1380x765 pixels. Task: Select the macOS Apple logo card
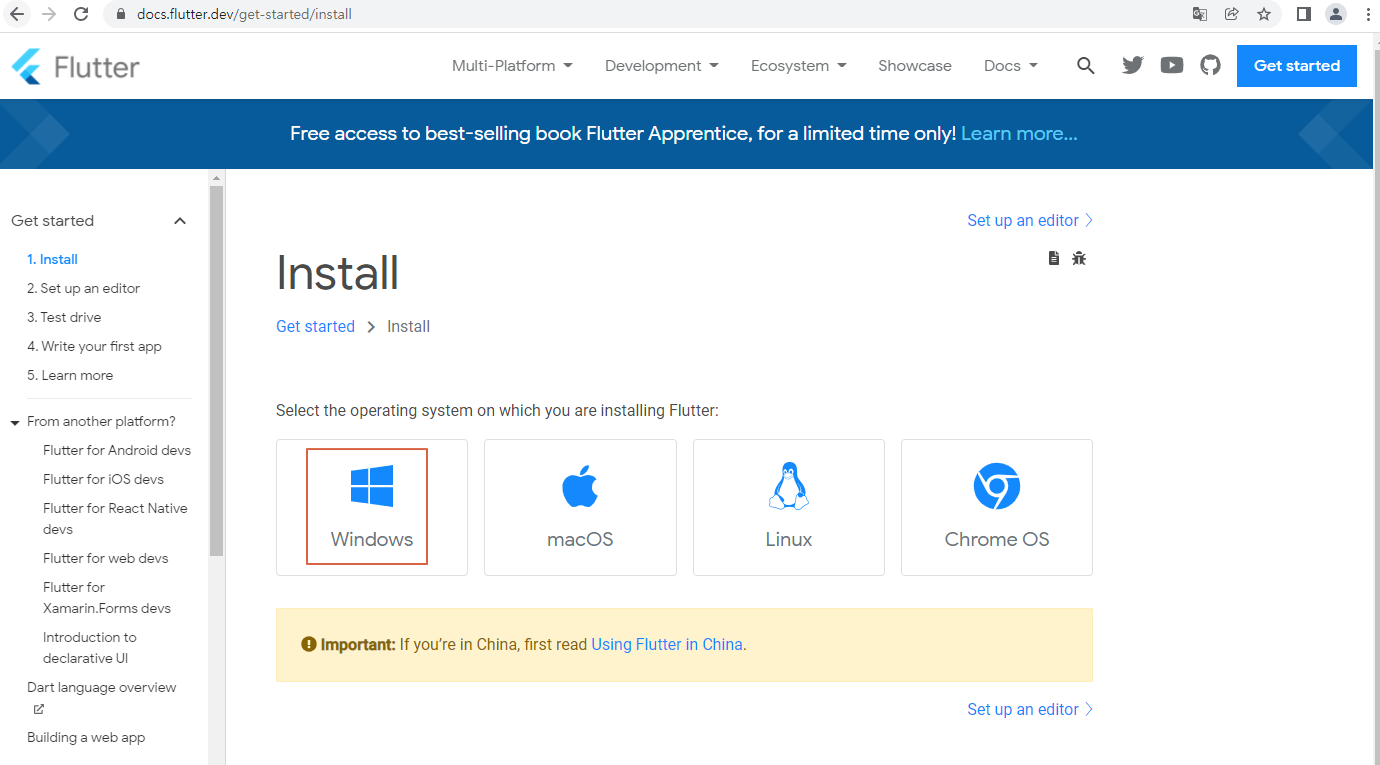[580, 507]
